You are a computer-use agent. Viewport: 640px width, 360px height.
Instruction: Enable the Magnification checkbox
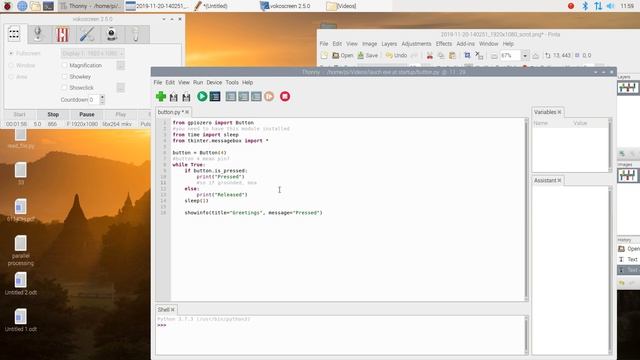(64, 65)
